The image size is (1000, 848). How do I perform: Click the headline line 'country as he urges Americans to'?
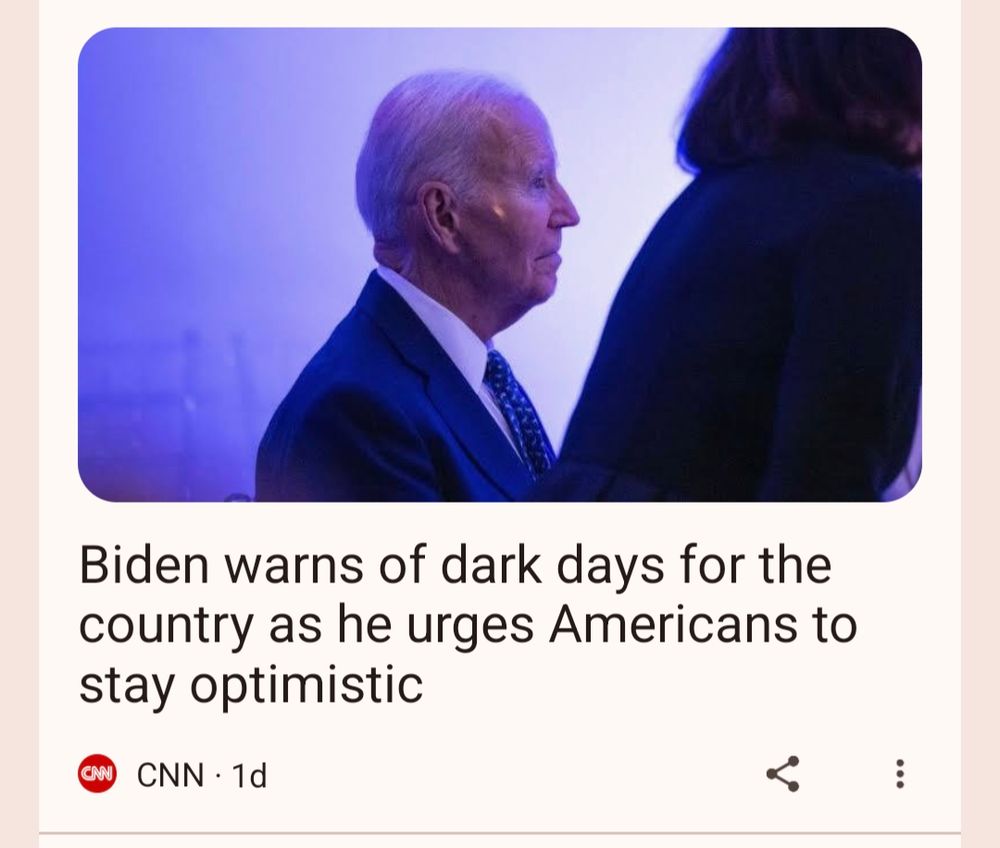coord(468,625)
